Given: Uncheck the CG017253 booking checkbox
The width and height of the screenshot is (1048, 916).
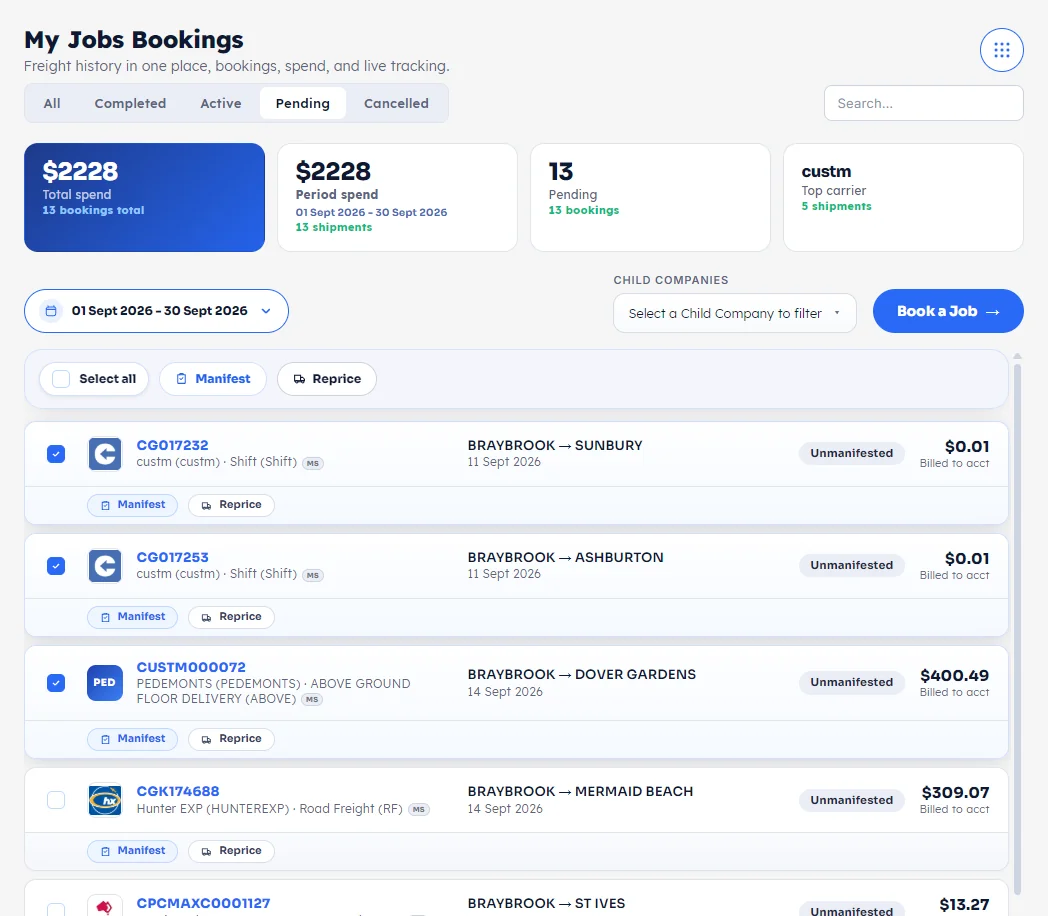Looking at the screenshot, I should click(x=56, y=566).
